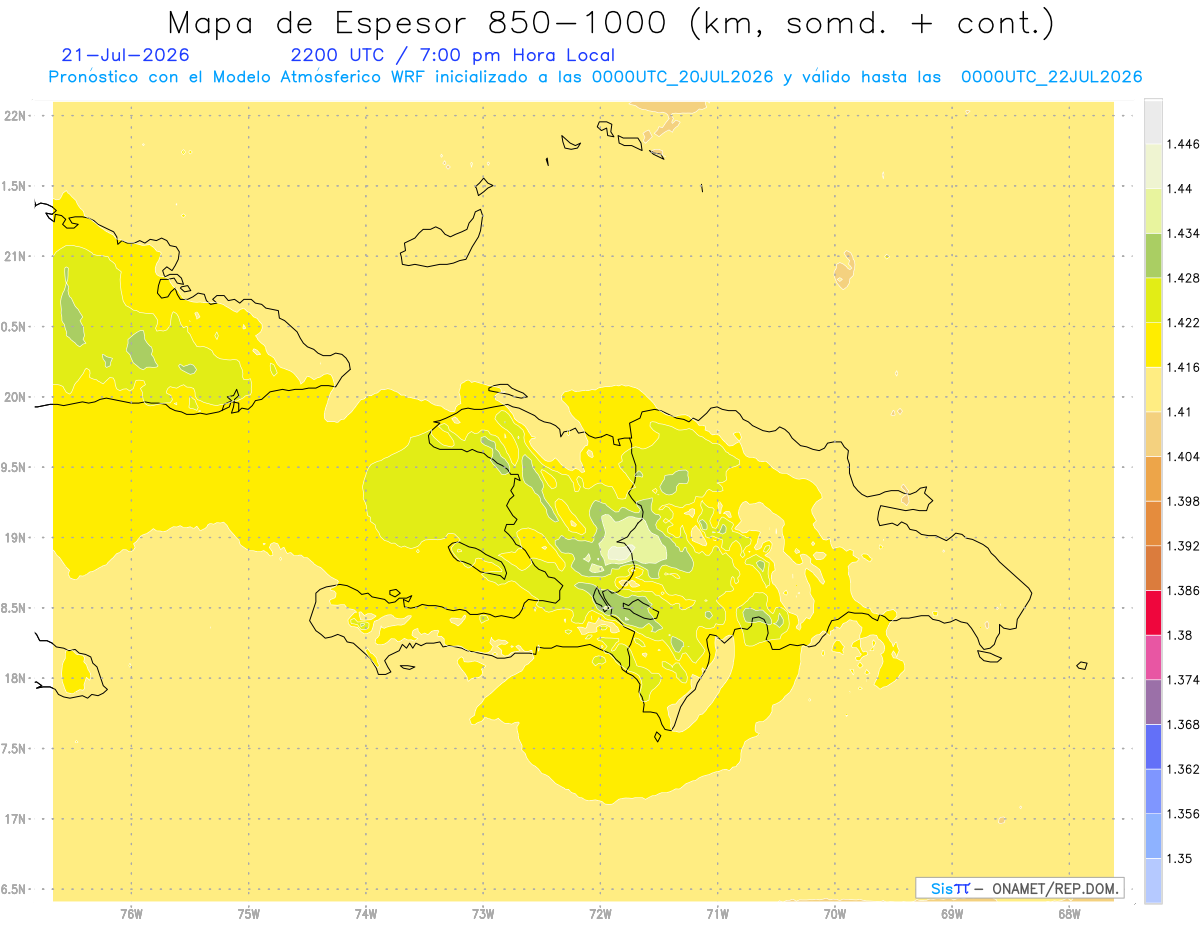Click the '22N' latitude axis label
The image size is (1200, 927).
(x=15, y=115)
